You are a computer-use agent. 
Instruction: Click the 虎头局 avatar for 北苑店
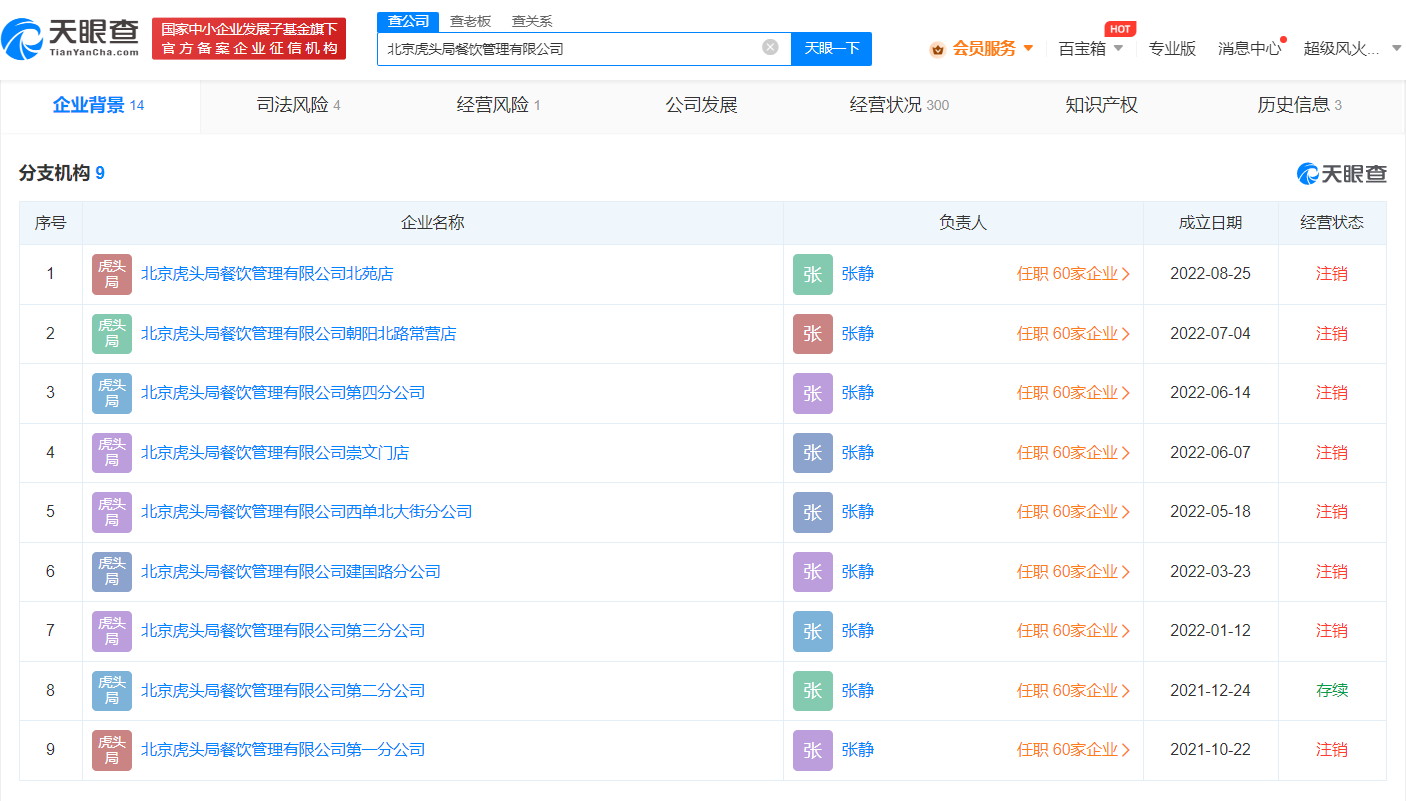click(x=111, y=274)
